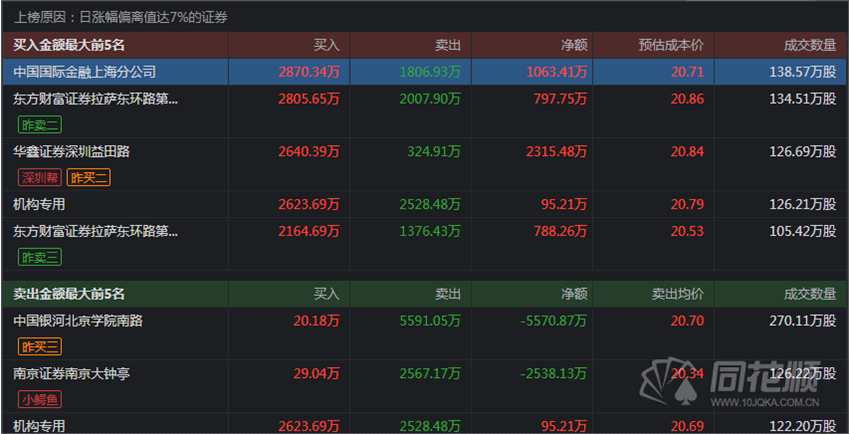The width and height of the screenshot is (850, 434).
Task: Click volume 126.69万股
Action: (803, 152)
